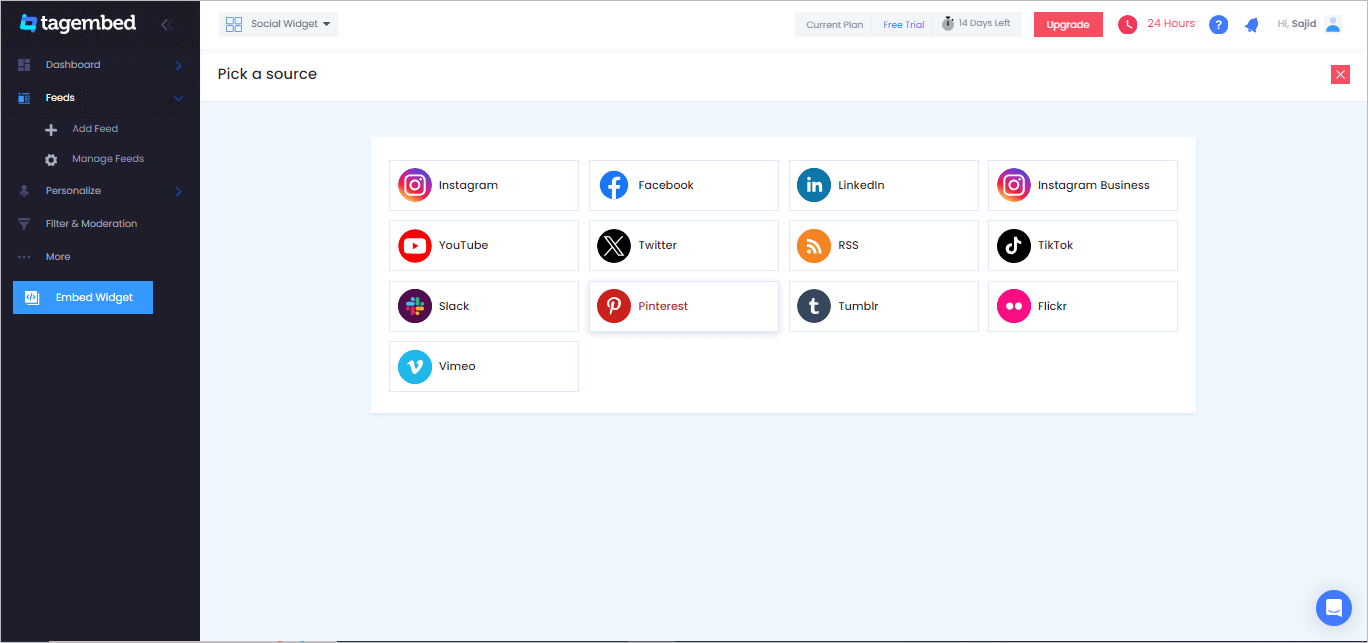Pick the LinkedIn source icon
Image resolution: width=1368 pixels, height=643 pixels.
(814, 185)
